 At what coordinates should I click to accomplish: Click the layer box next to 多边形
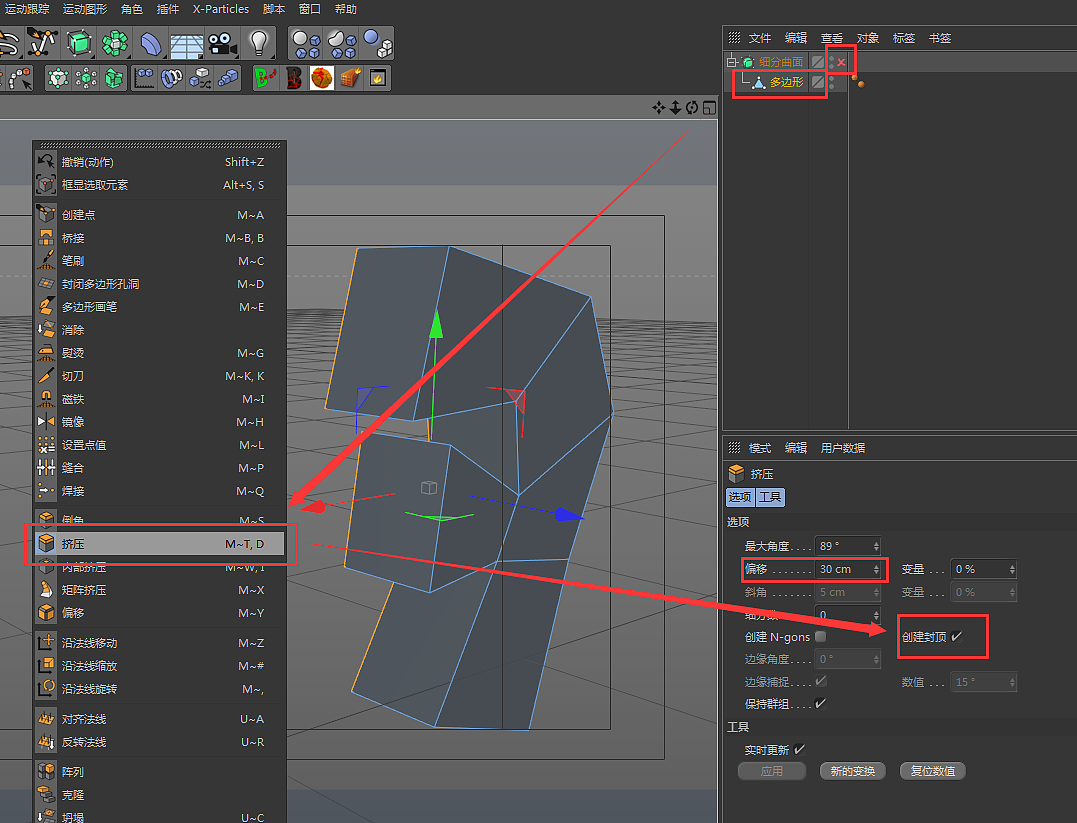pyautogui.click(x=817, y=82)
